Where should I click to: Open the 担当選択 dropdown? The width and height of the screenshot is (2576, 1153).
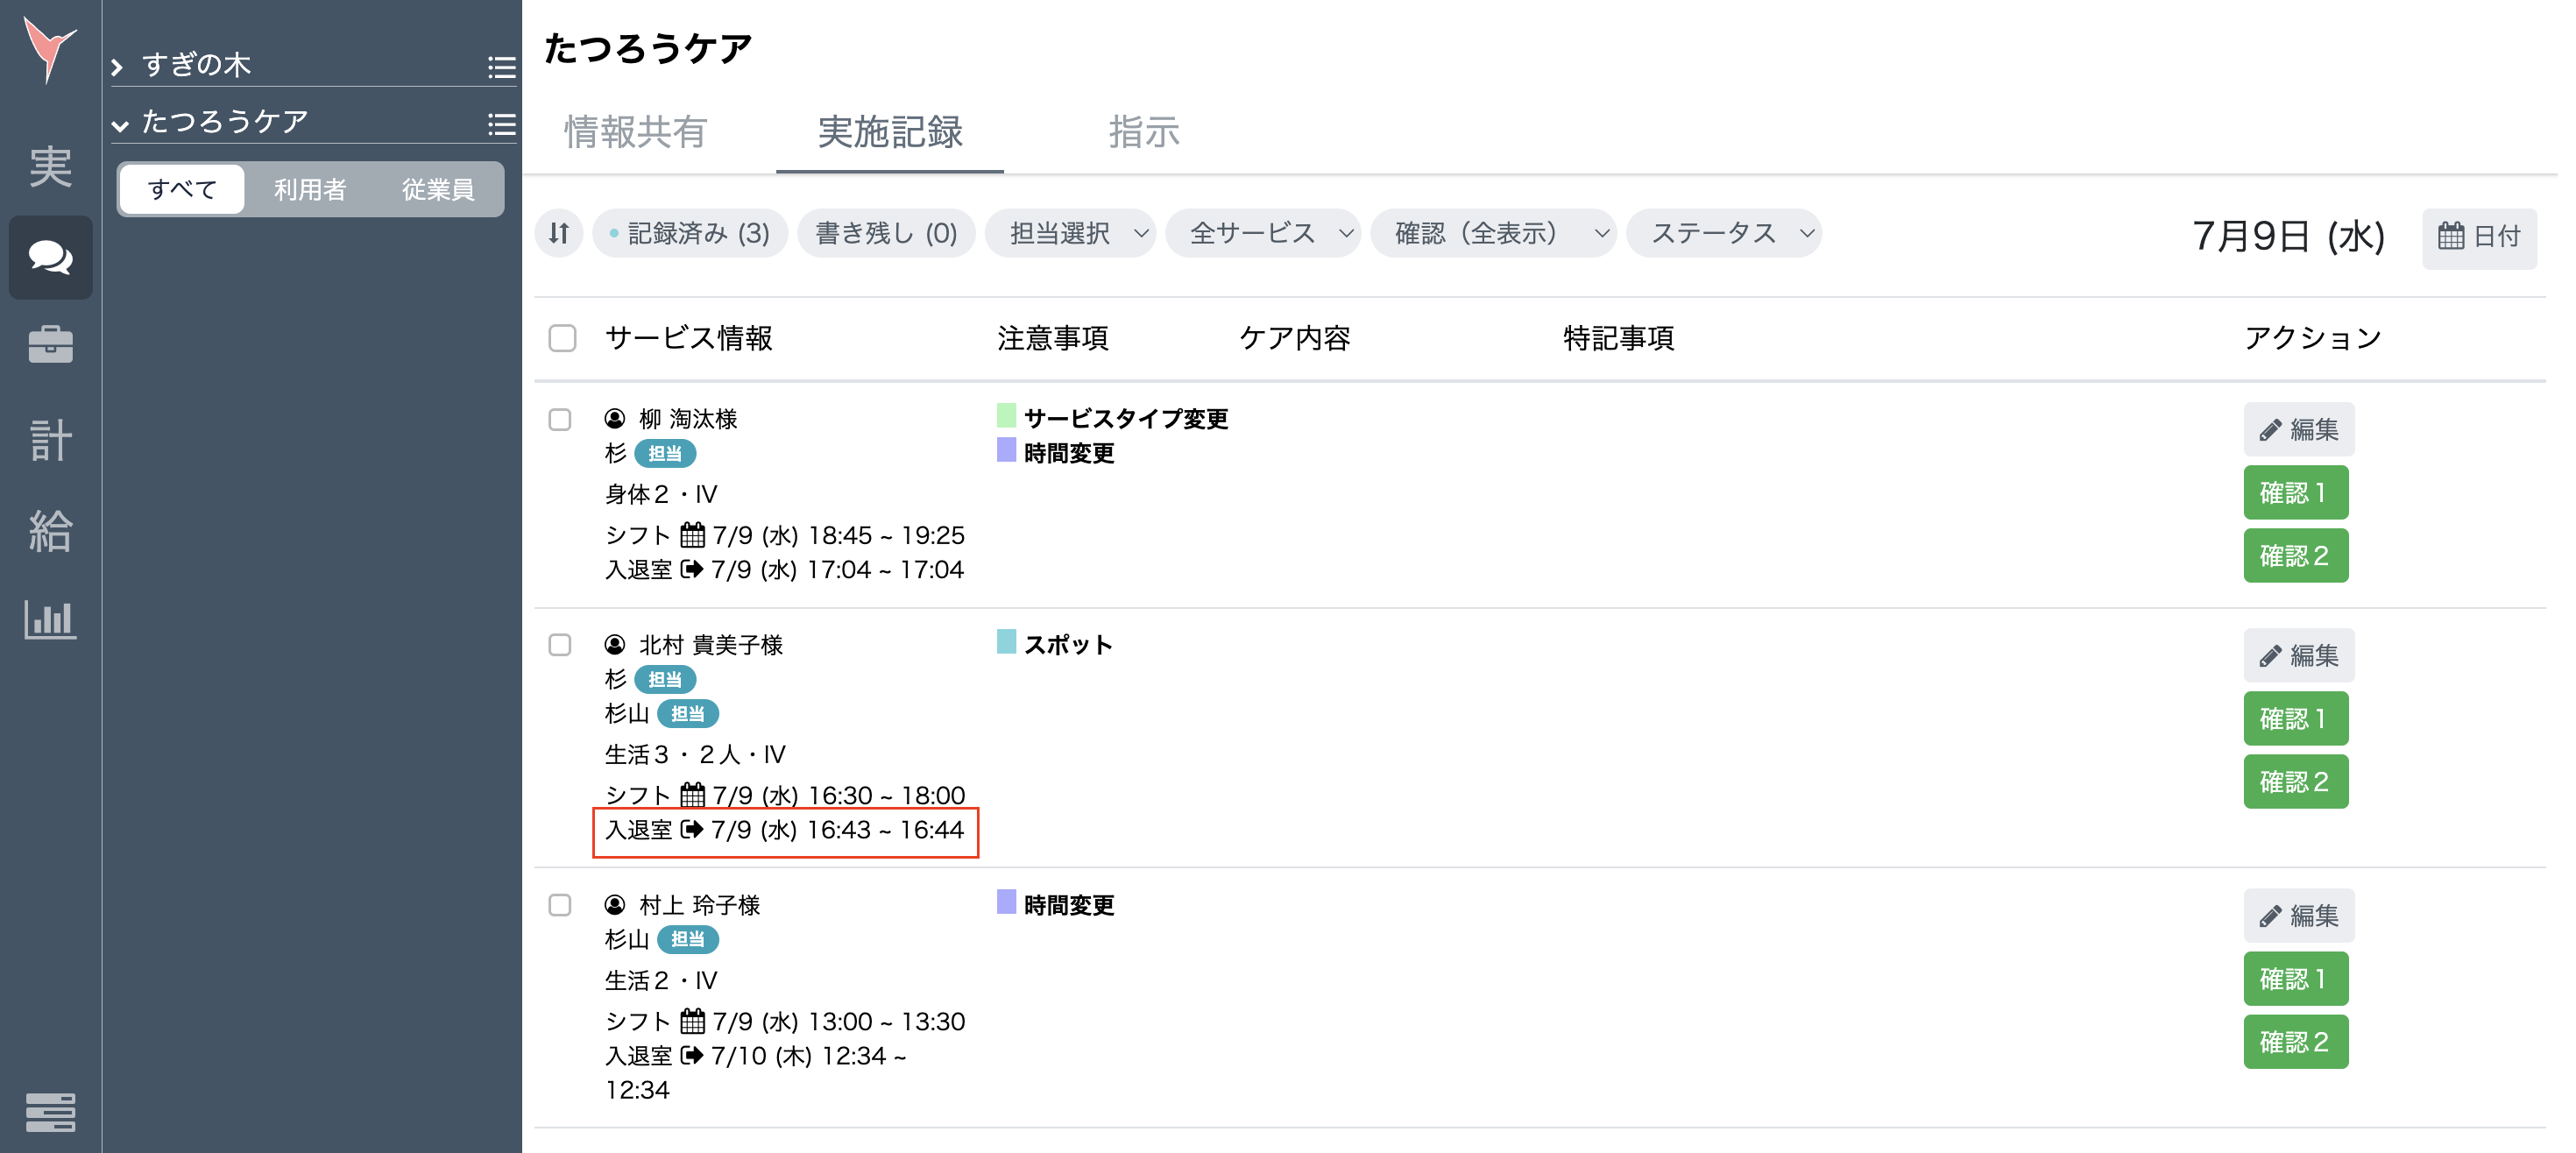point(1070,233)
